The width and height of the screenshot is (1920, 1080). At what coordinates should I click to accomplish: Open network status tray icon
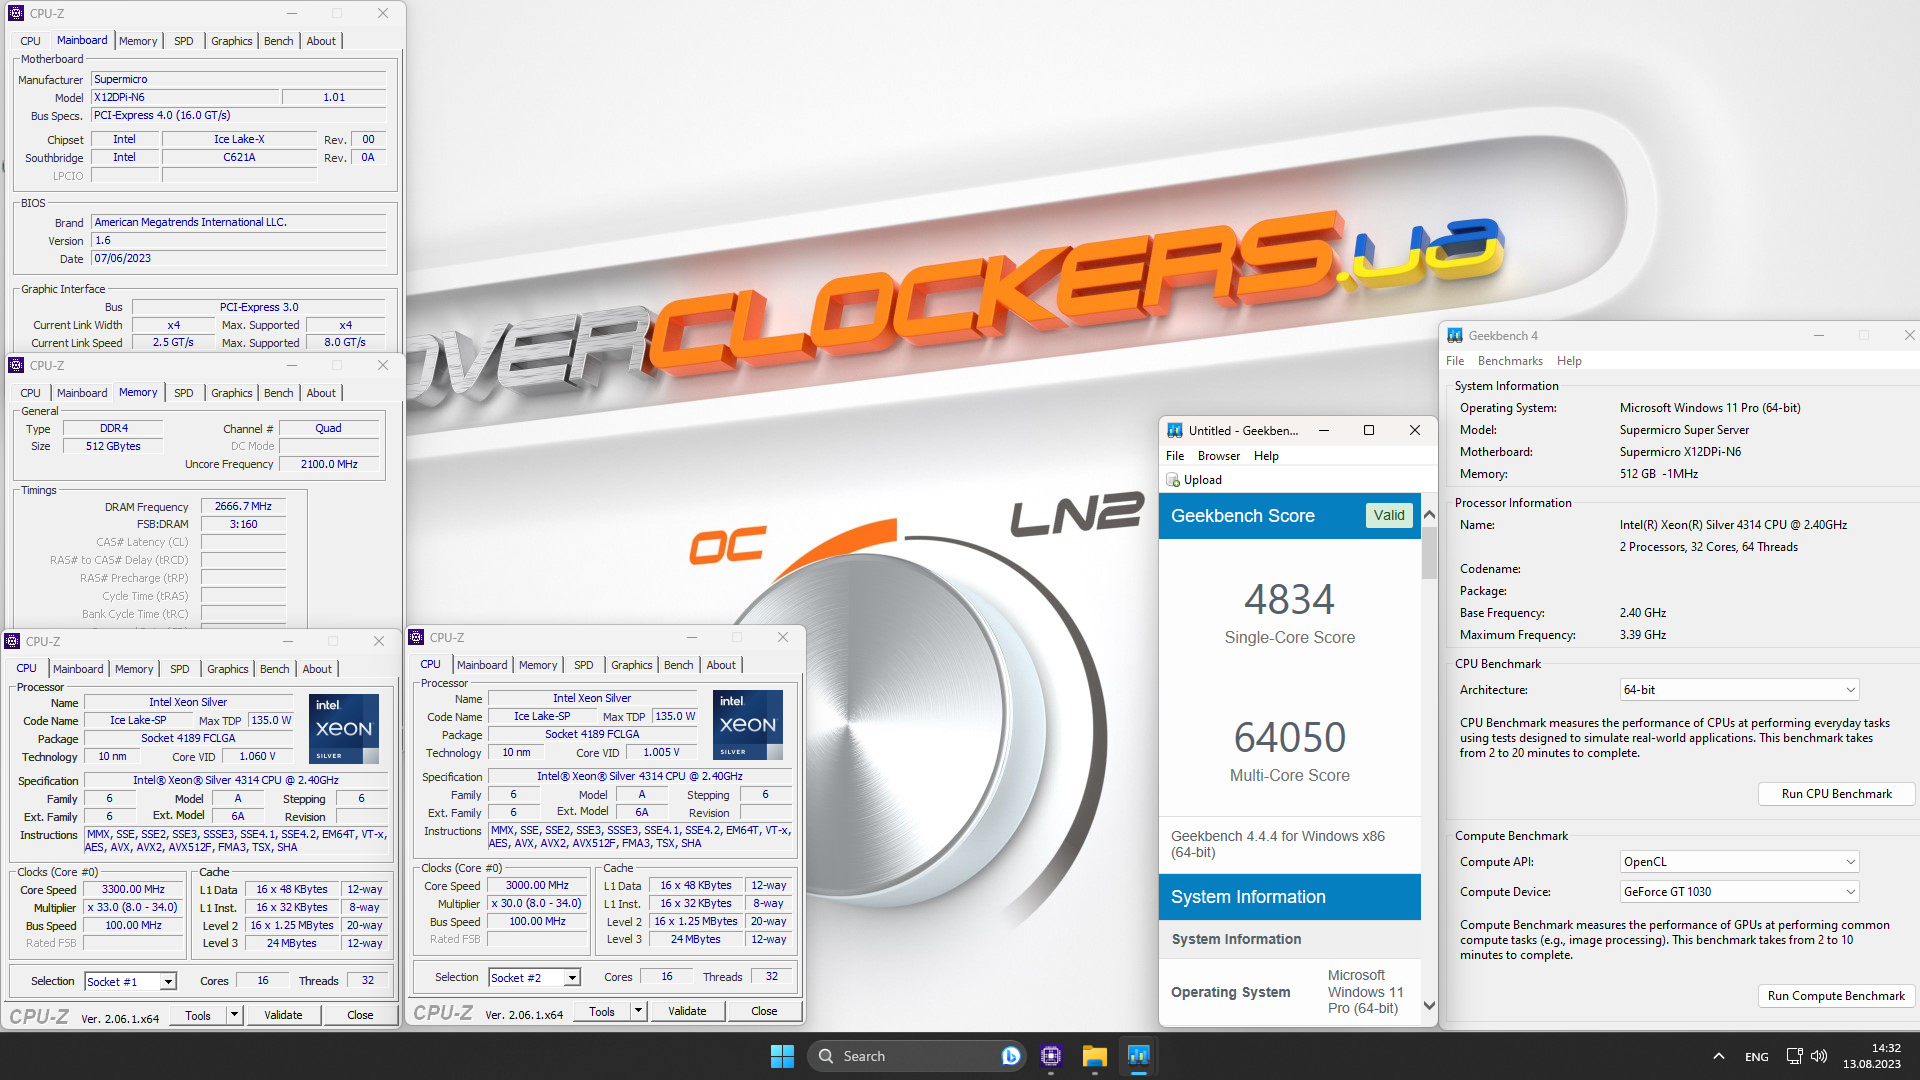[x=1794, y=1056]
